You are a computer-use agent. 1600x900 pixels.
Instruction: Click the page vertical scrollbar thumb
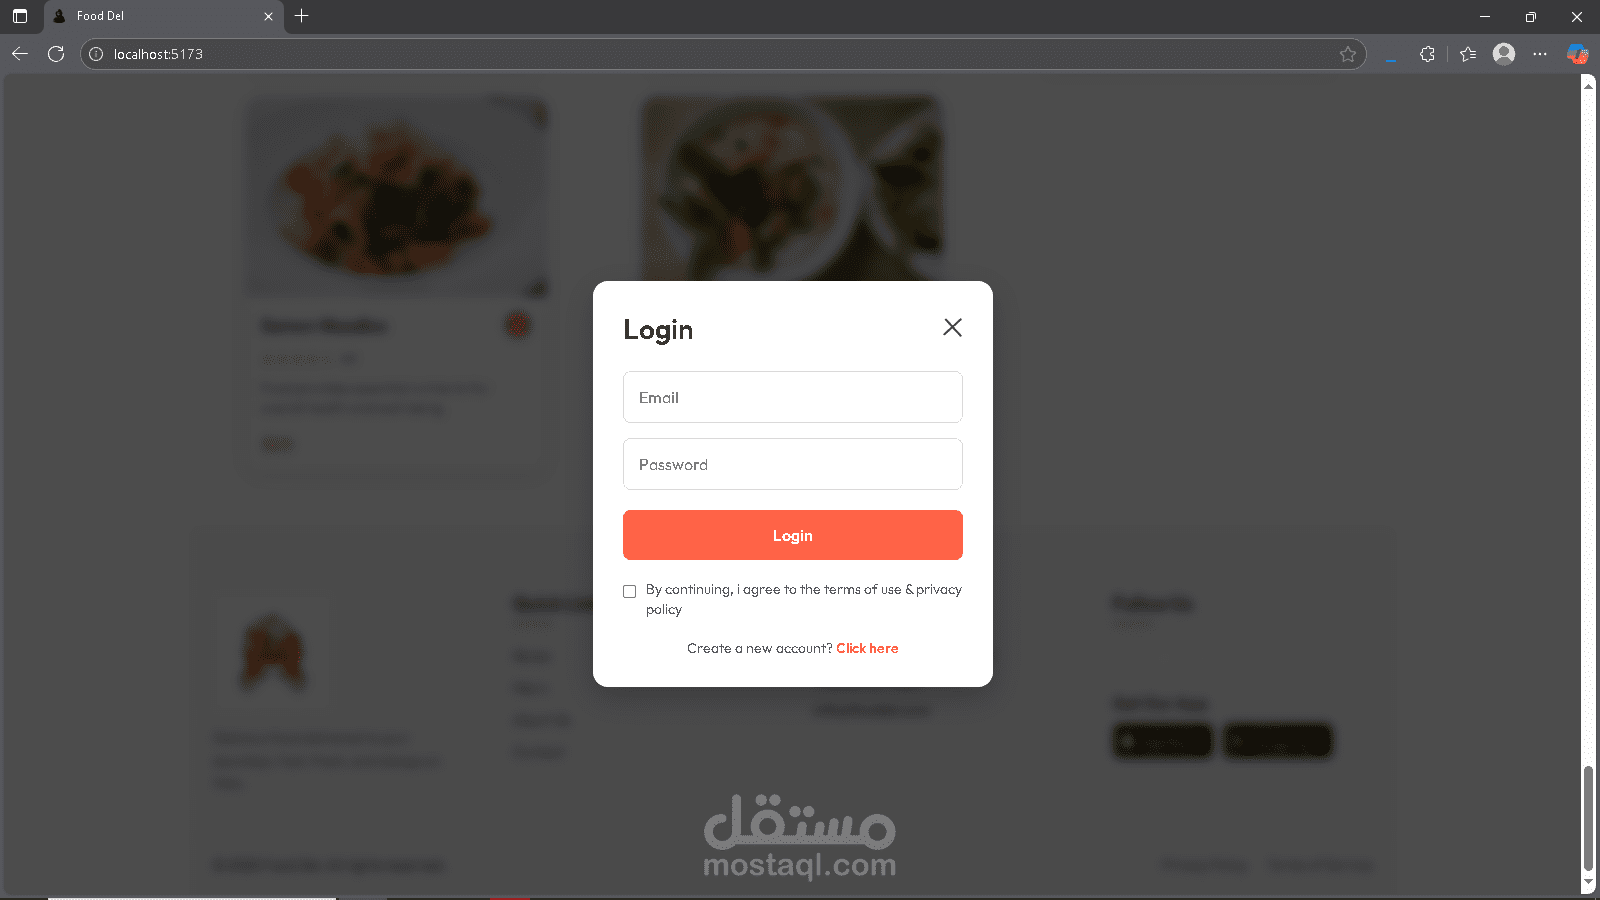tap(1588, 818)
